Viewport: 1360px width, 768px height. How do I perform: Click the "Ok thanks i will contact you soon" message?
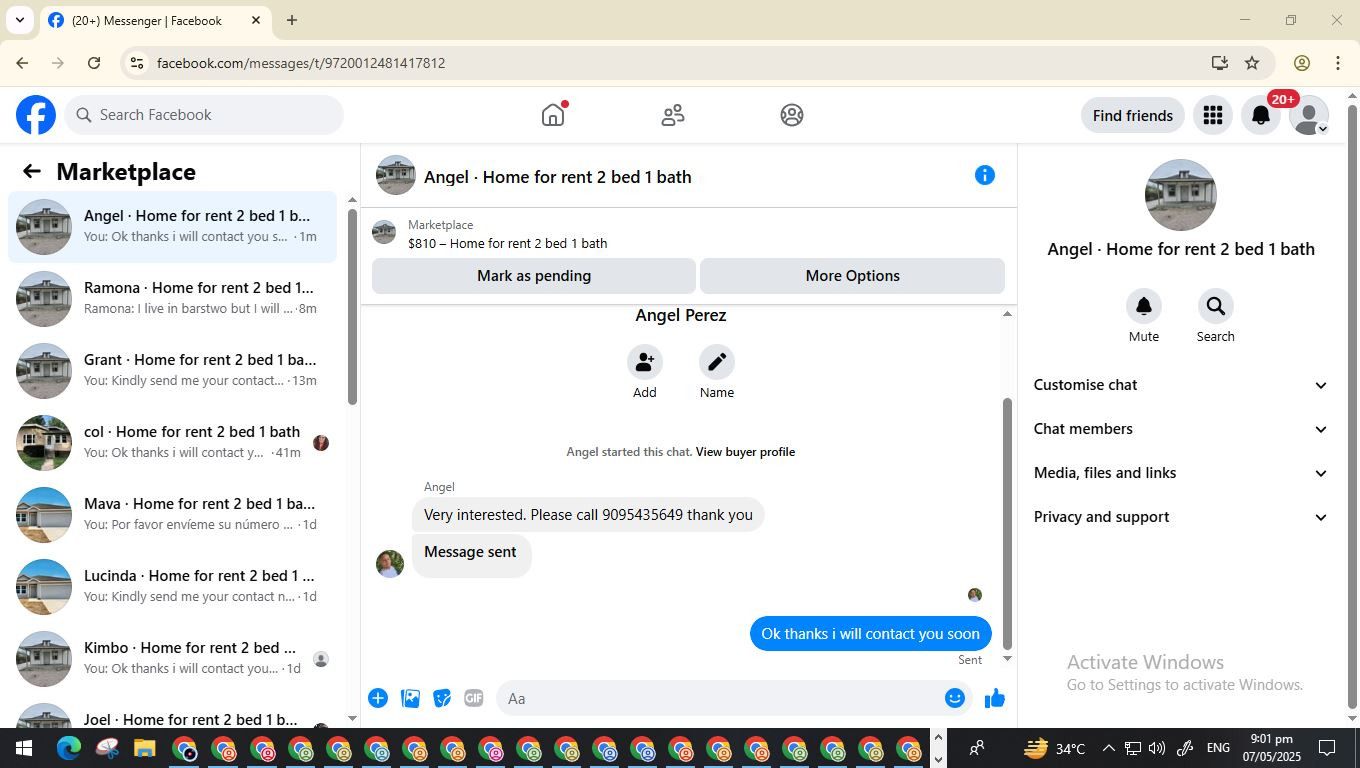(x=870, y=634)
